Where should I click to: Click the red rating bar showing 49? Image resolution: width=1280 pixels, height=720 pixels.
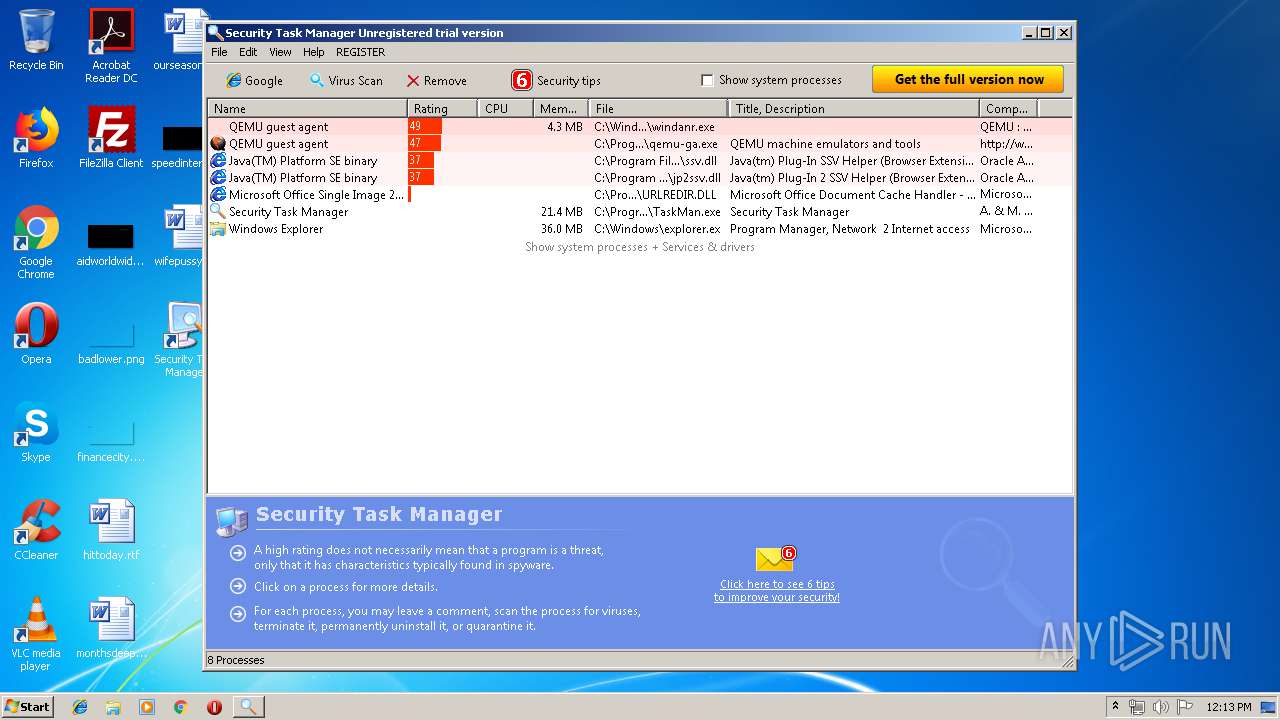(x=425, y=127)
